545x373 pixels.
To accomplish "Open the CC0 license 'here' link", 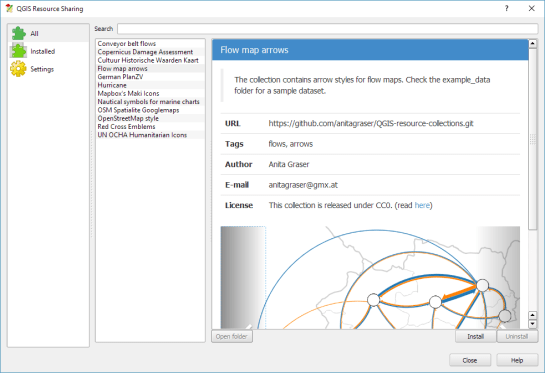I will tap(422, 205).
